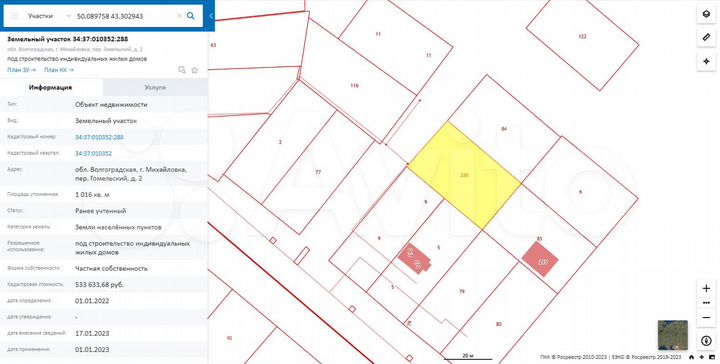Image resolution: width=720 pixels, height=364 pixels.
Task: Zoom out with the minus button
Action: click(706, 318)
